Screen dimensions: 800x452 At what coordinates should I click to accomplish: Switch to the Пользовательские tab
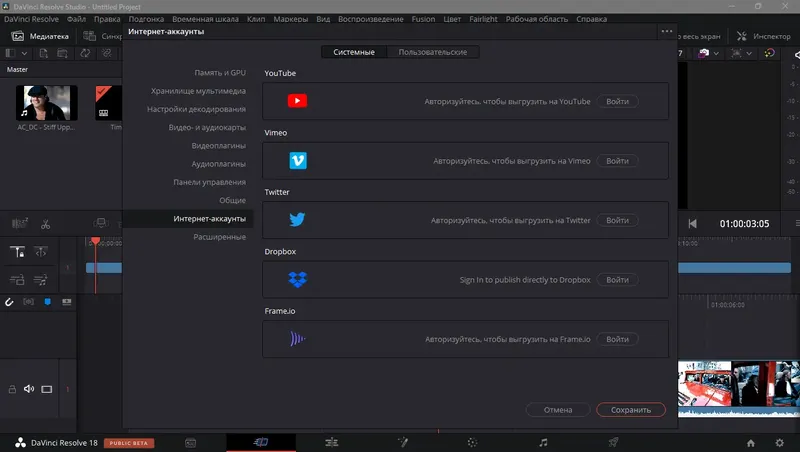[x=433, y=52]
